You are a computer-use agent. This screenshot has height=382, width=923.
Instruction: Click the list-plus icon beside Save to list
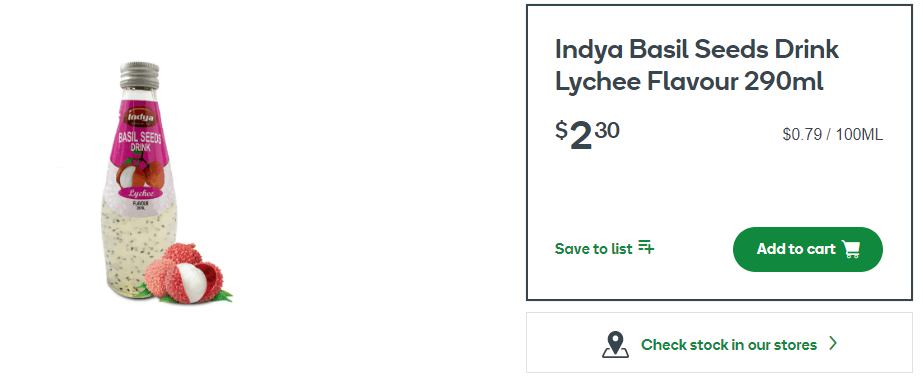[x=646, y=247]
